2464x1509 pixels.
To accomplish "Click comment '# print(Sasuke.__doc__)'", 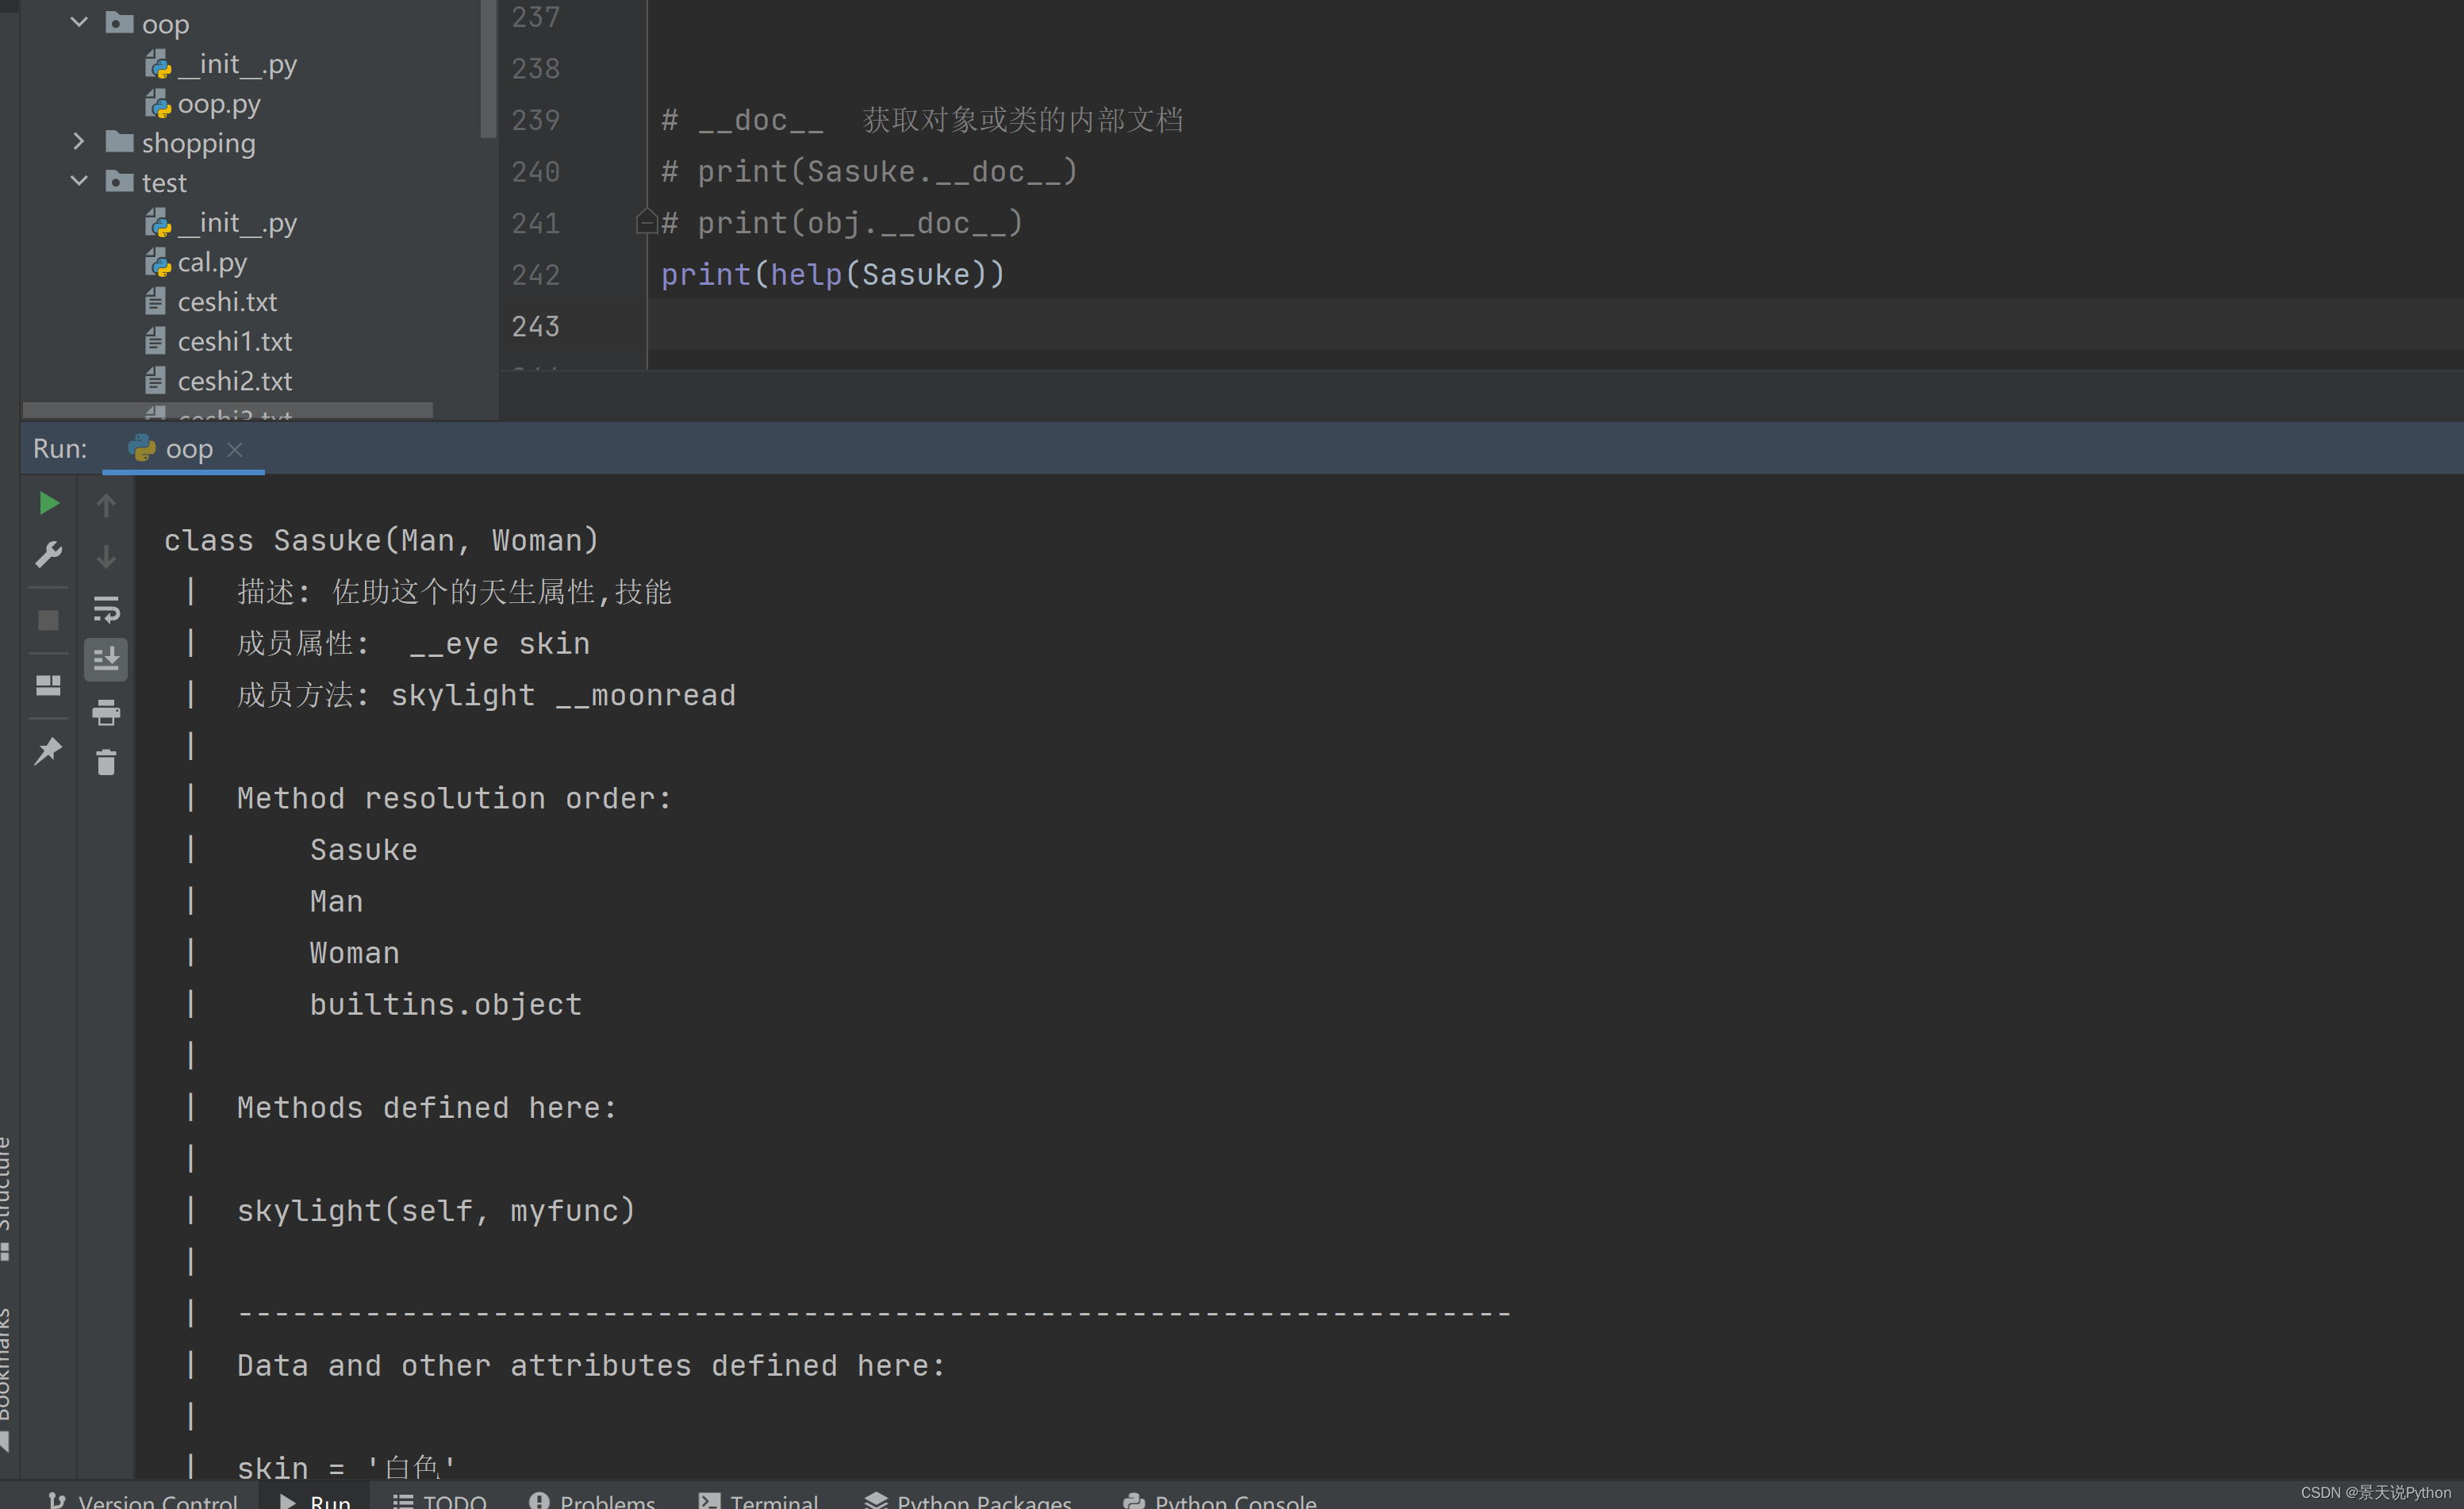I will [869, 171].
